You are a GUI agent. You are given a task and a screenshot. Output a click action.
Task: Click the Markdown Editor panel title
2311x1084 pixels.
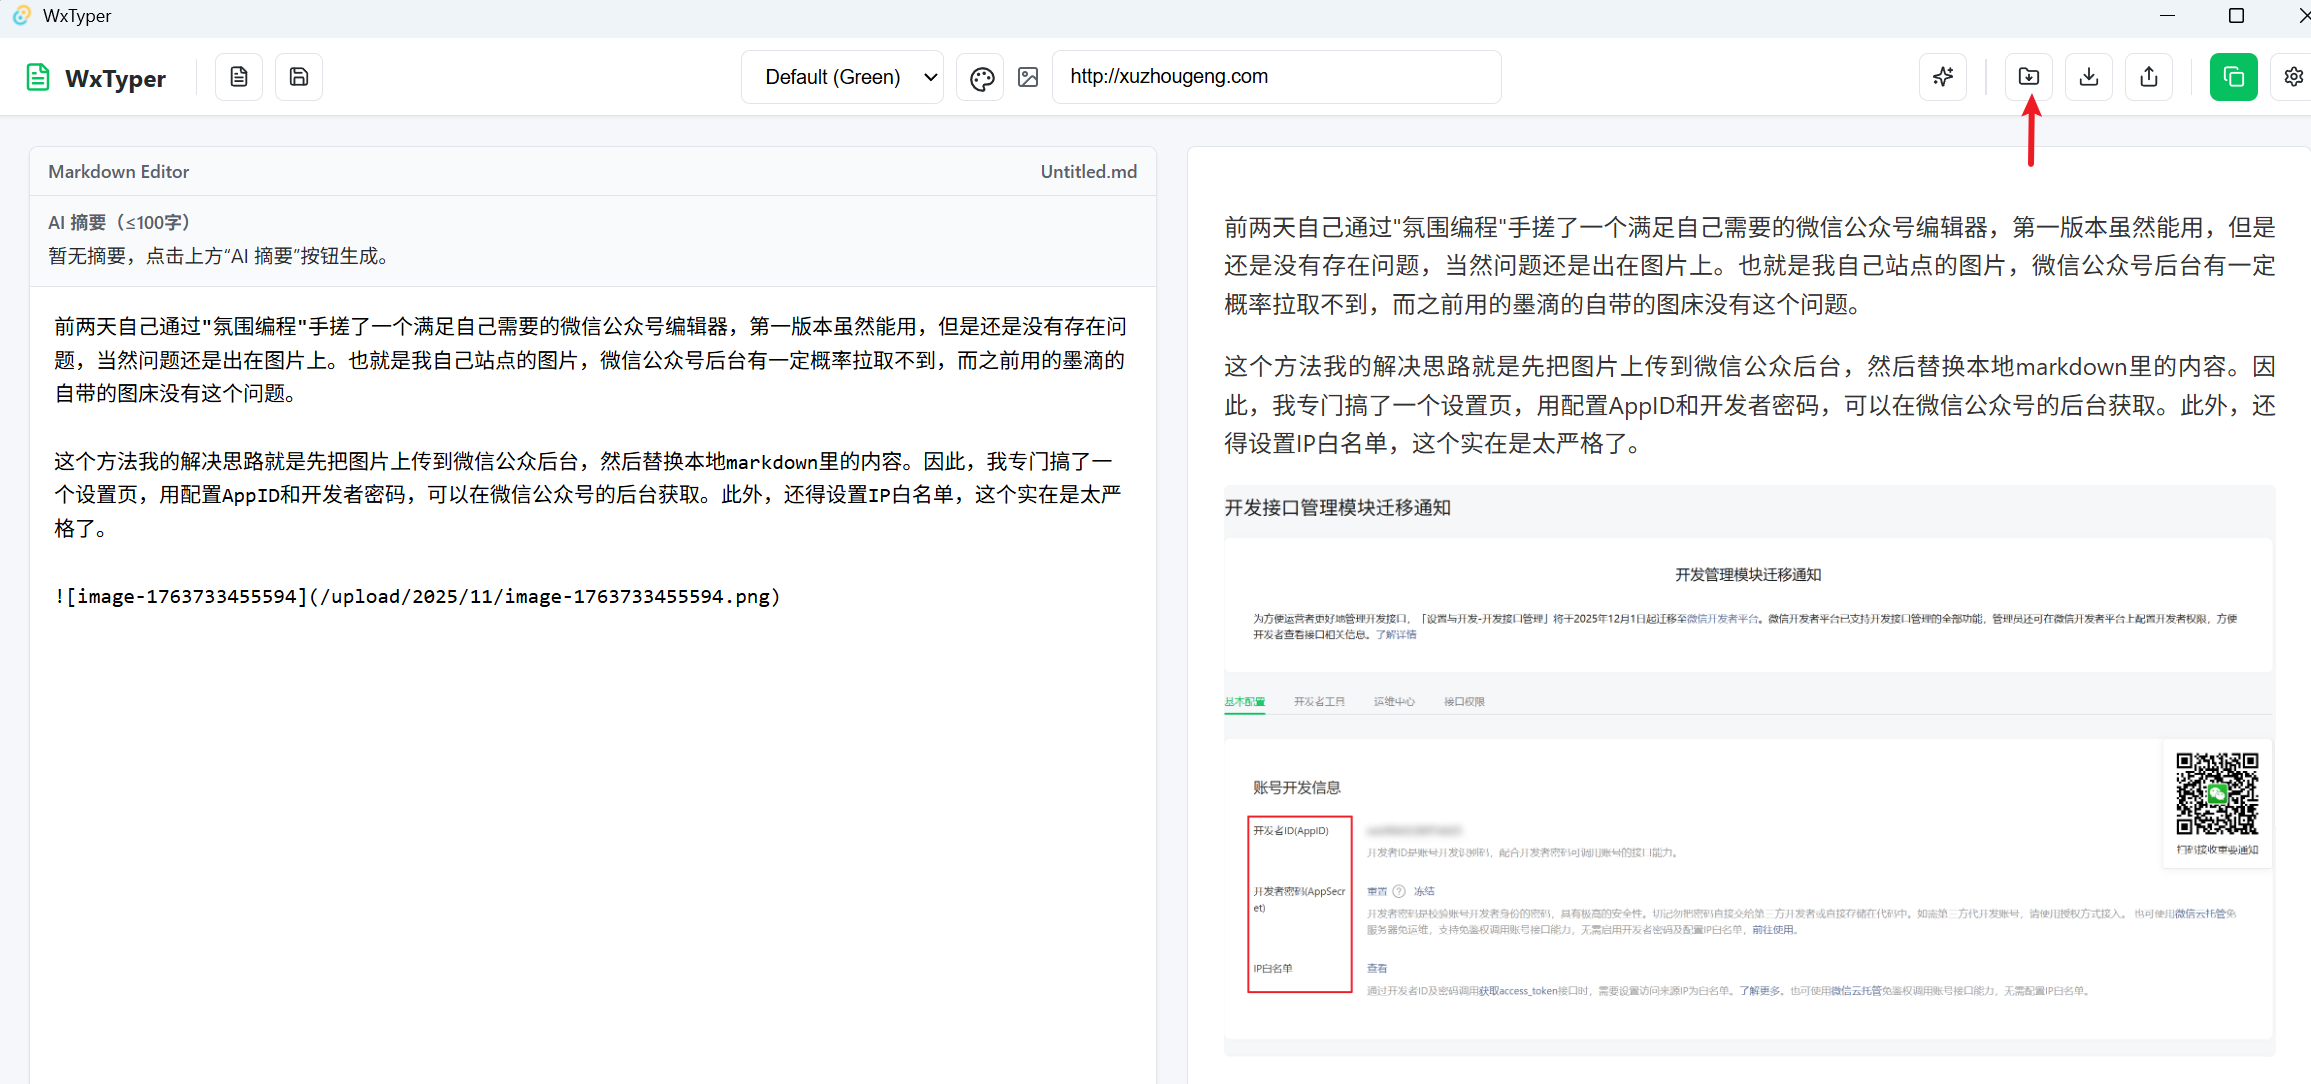(x=119, y=172)
